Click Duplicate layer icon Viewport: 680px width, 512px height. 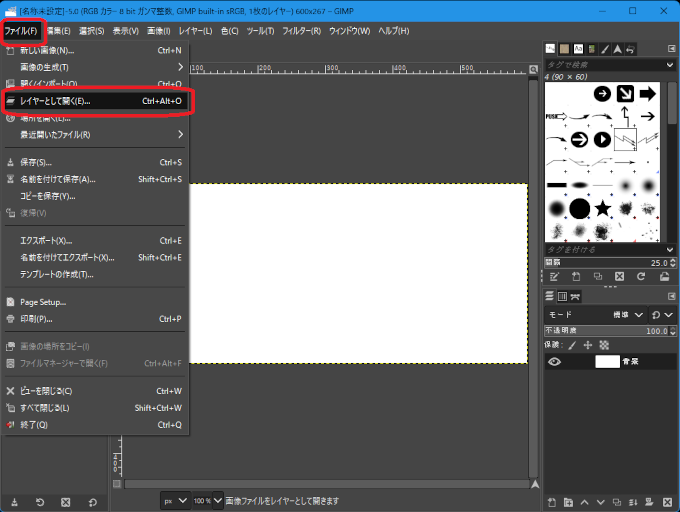pyautogui.click(x=617, y=502)
